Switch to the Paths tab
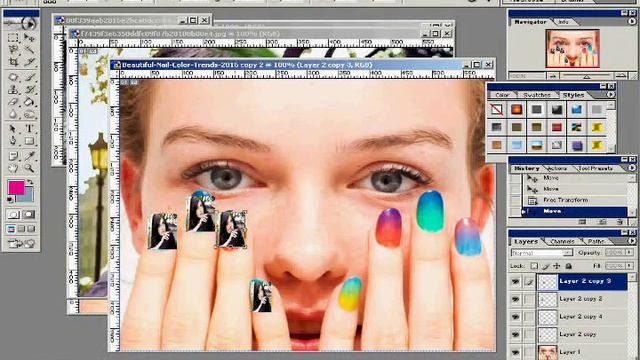This screenshot has width=640, height=360. tap(596, 242)
